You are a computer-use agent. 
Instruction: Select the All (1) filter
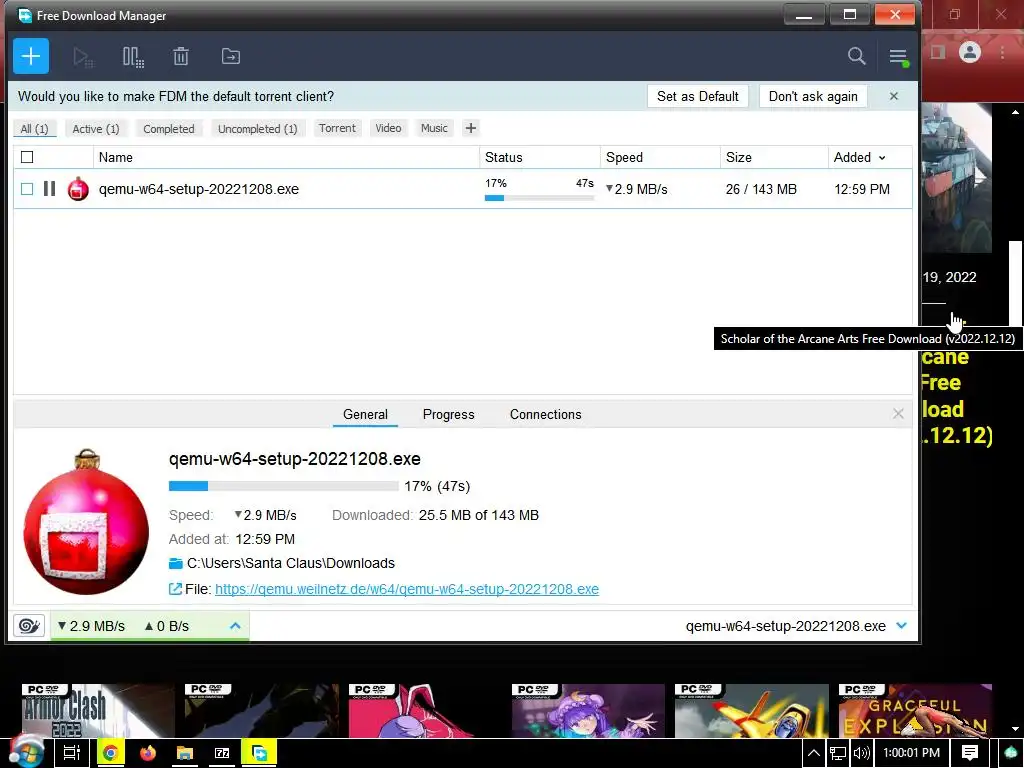tap(35, 129)
